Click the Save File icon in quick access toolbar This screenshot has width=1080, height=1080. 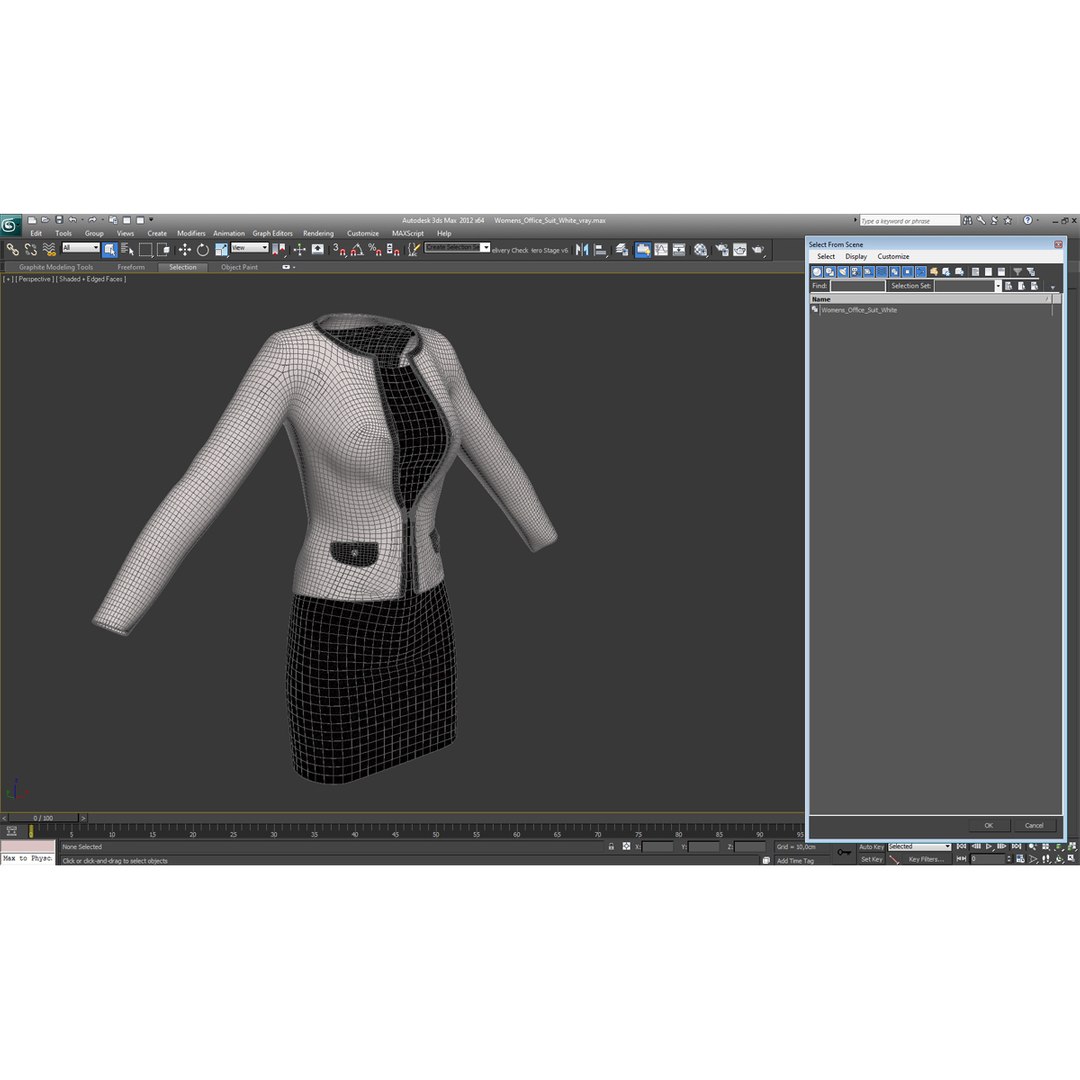click(59, 220)
